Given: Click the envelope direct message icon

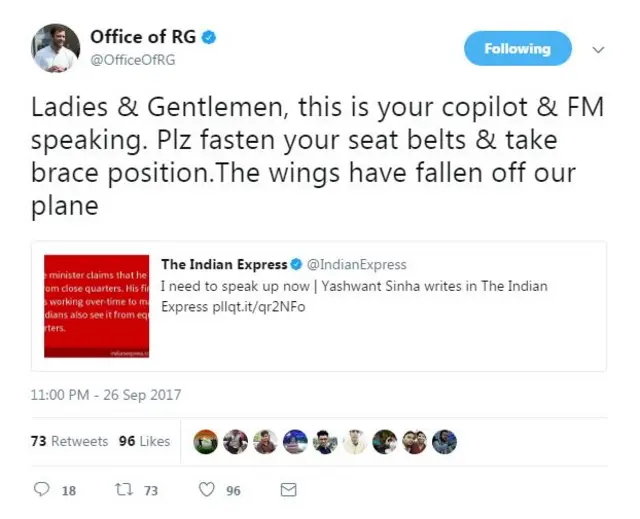Looking at the screenshot, I should click(x=288, y=490).
